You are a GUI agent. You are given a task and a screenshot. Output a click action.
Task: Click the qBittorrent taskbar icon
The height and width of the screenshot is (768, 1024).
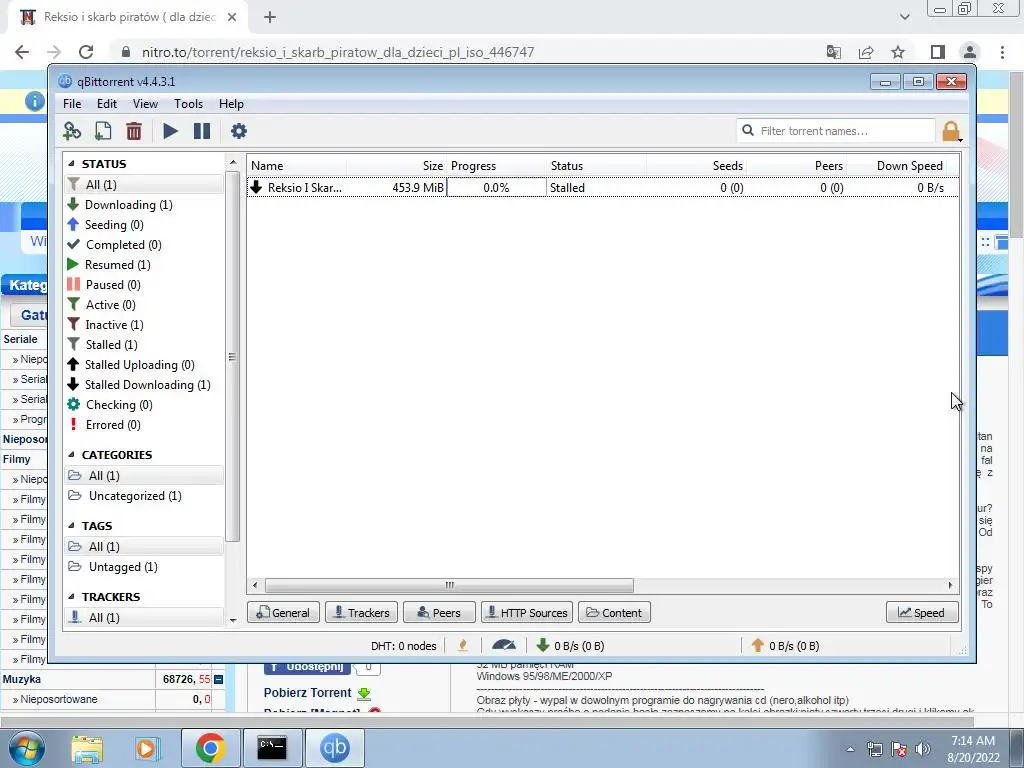334,748
